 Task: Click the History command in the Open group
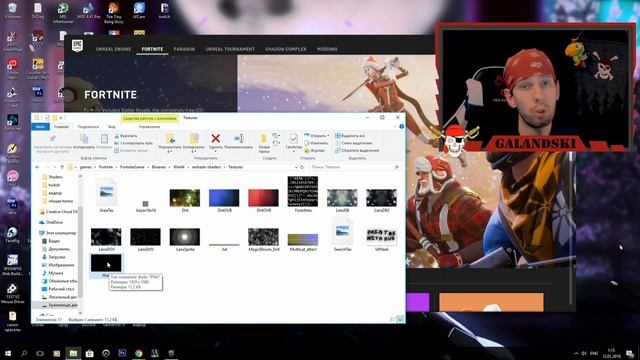point(315,150)
